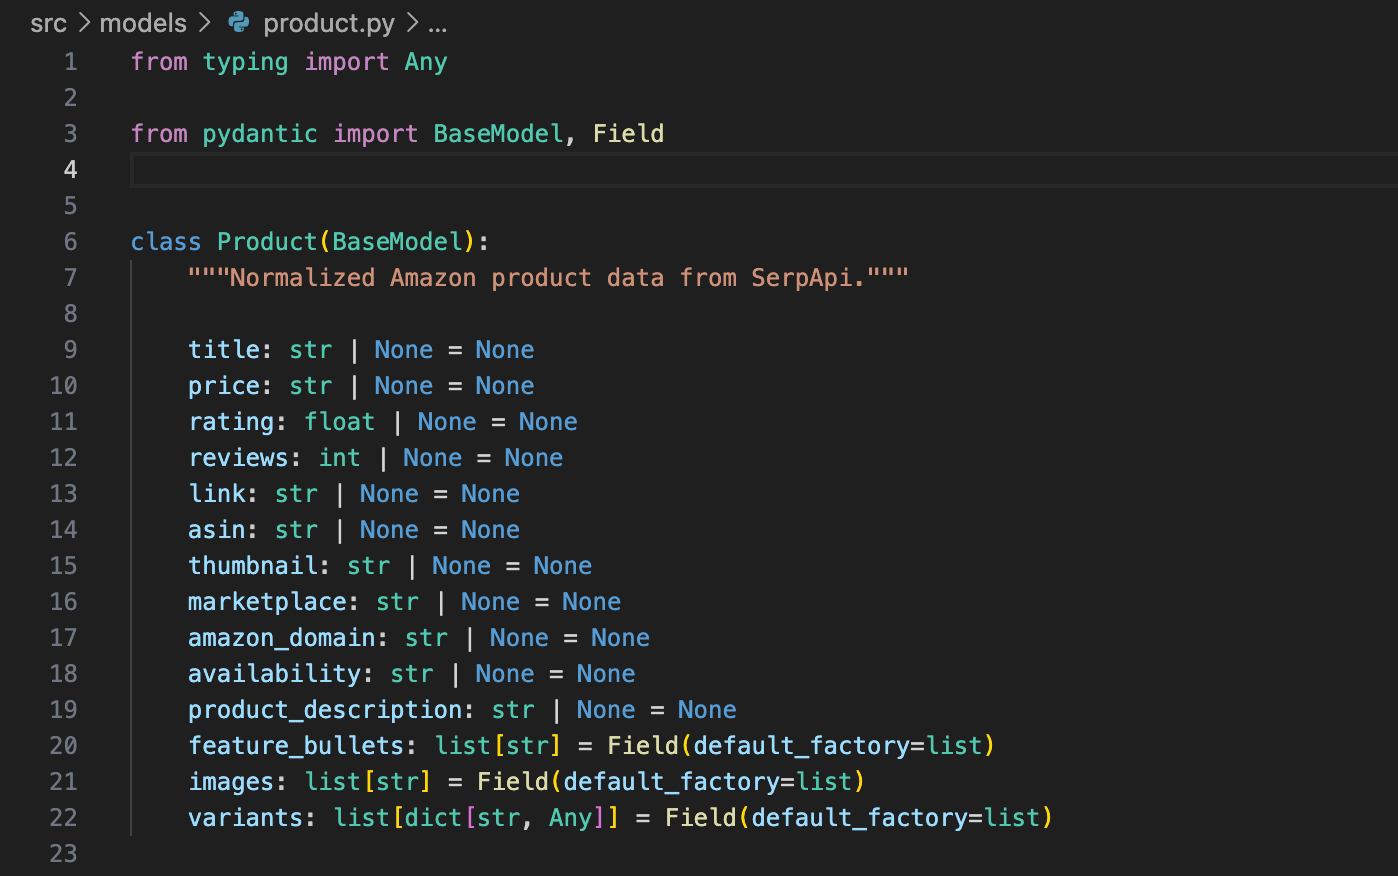The height and width of the screenshot is (876, 1398).
Task: Click the 'asin' field name
Action: coord(217,530)
